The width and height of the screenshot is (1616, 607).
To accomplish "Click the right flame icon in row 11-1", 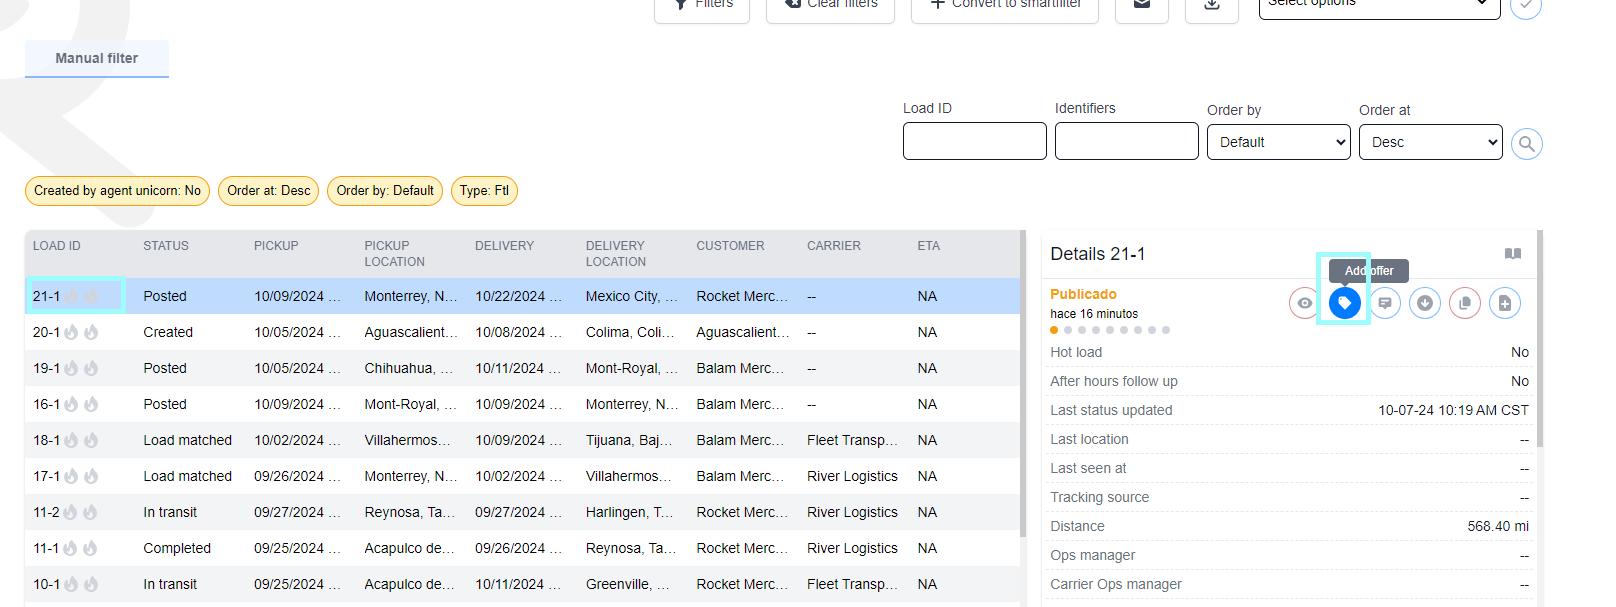I will [90, 548].
